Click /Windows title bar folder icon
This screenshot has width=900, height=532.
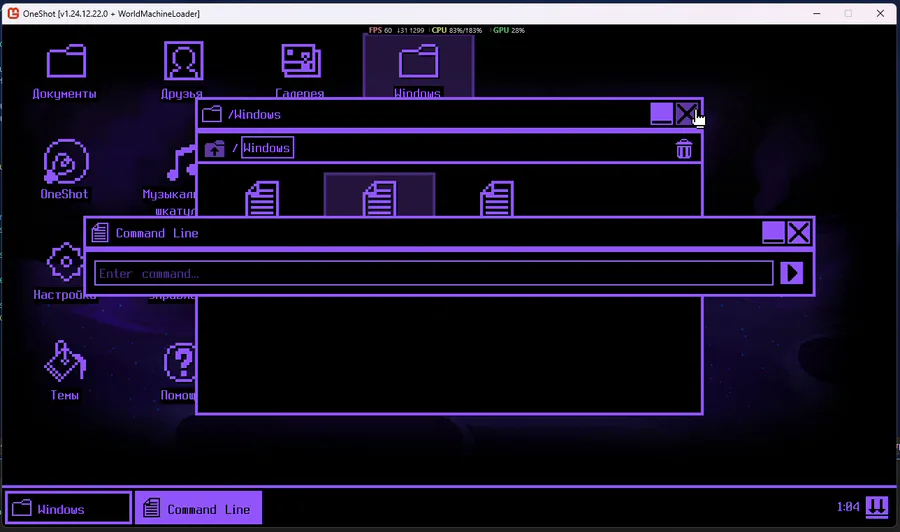(x=212, y=114)
